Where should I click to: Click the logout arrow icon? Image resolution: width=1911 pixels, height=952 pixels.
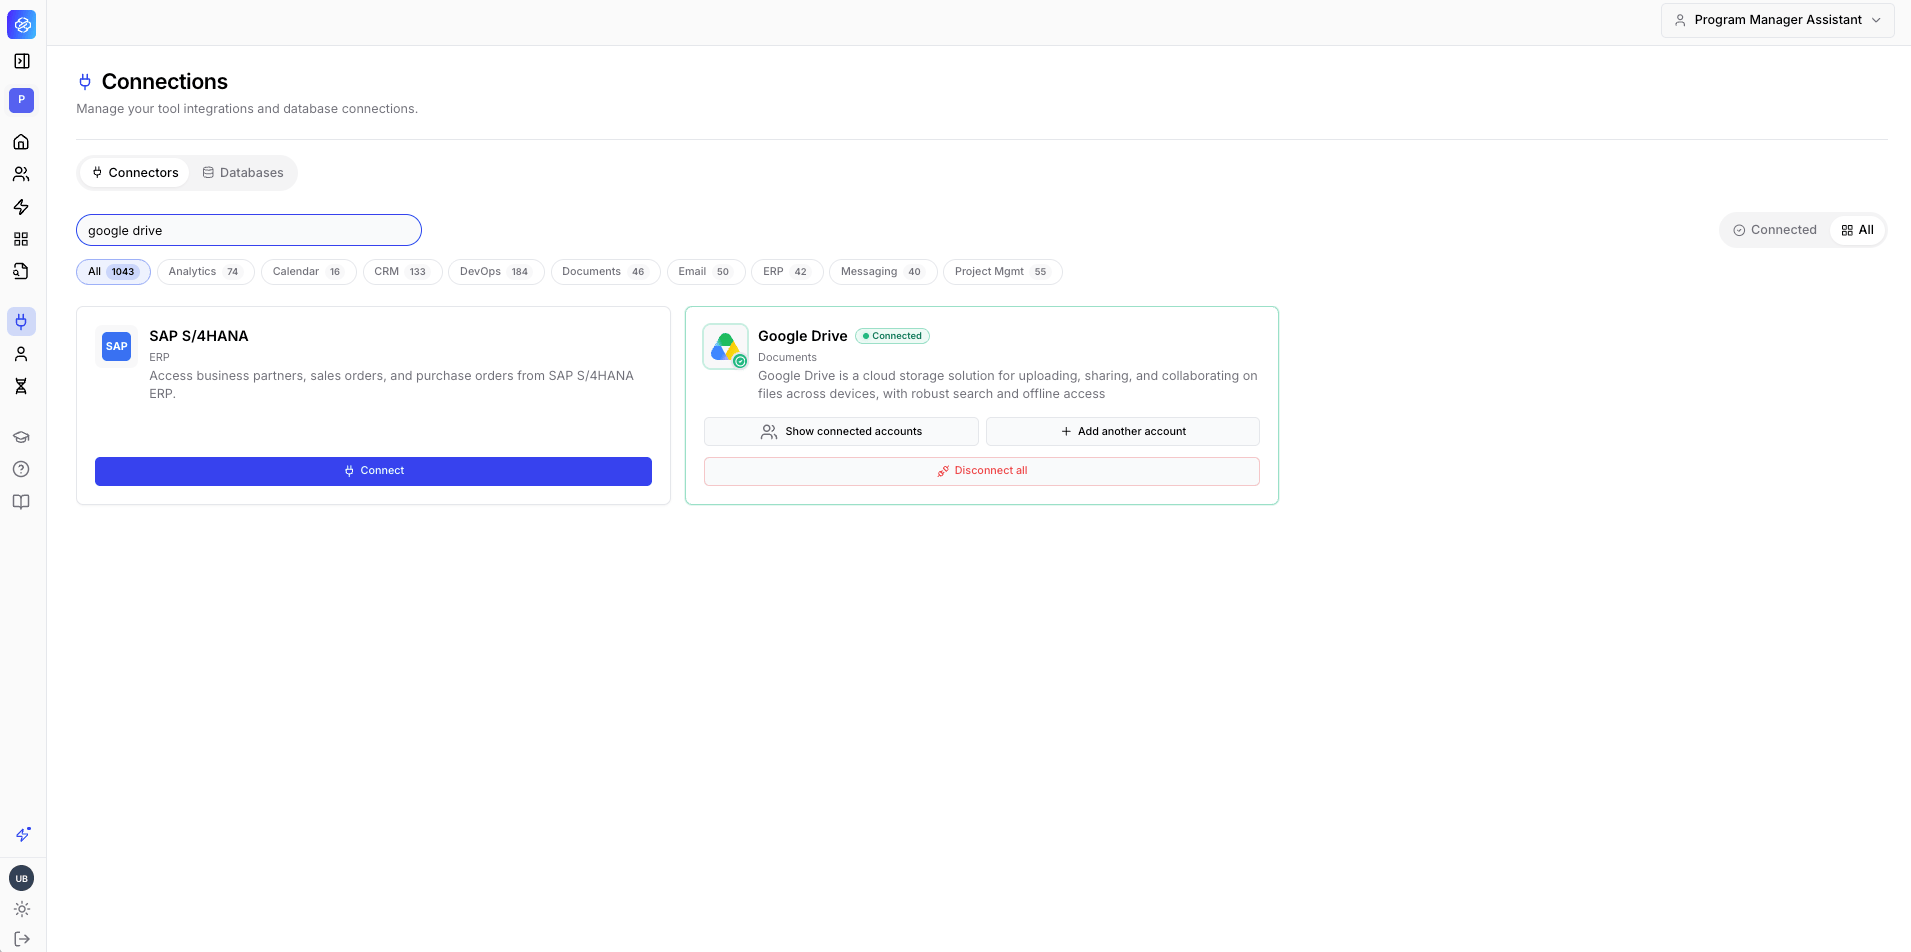[x=22, y=939]
